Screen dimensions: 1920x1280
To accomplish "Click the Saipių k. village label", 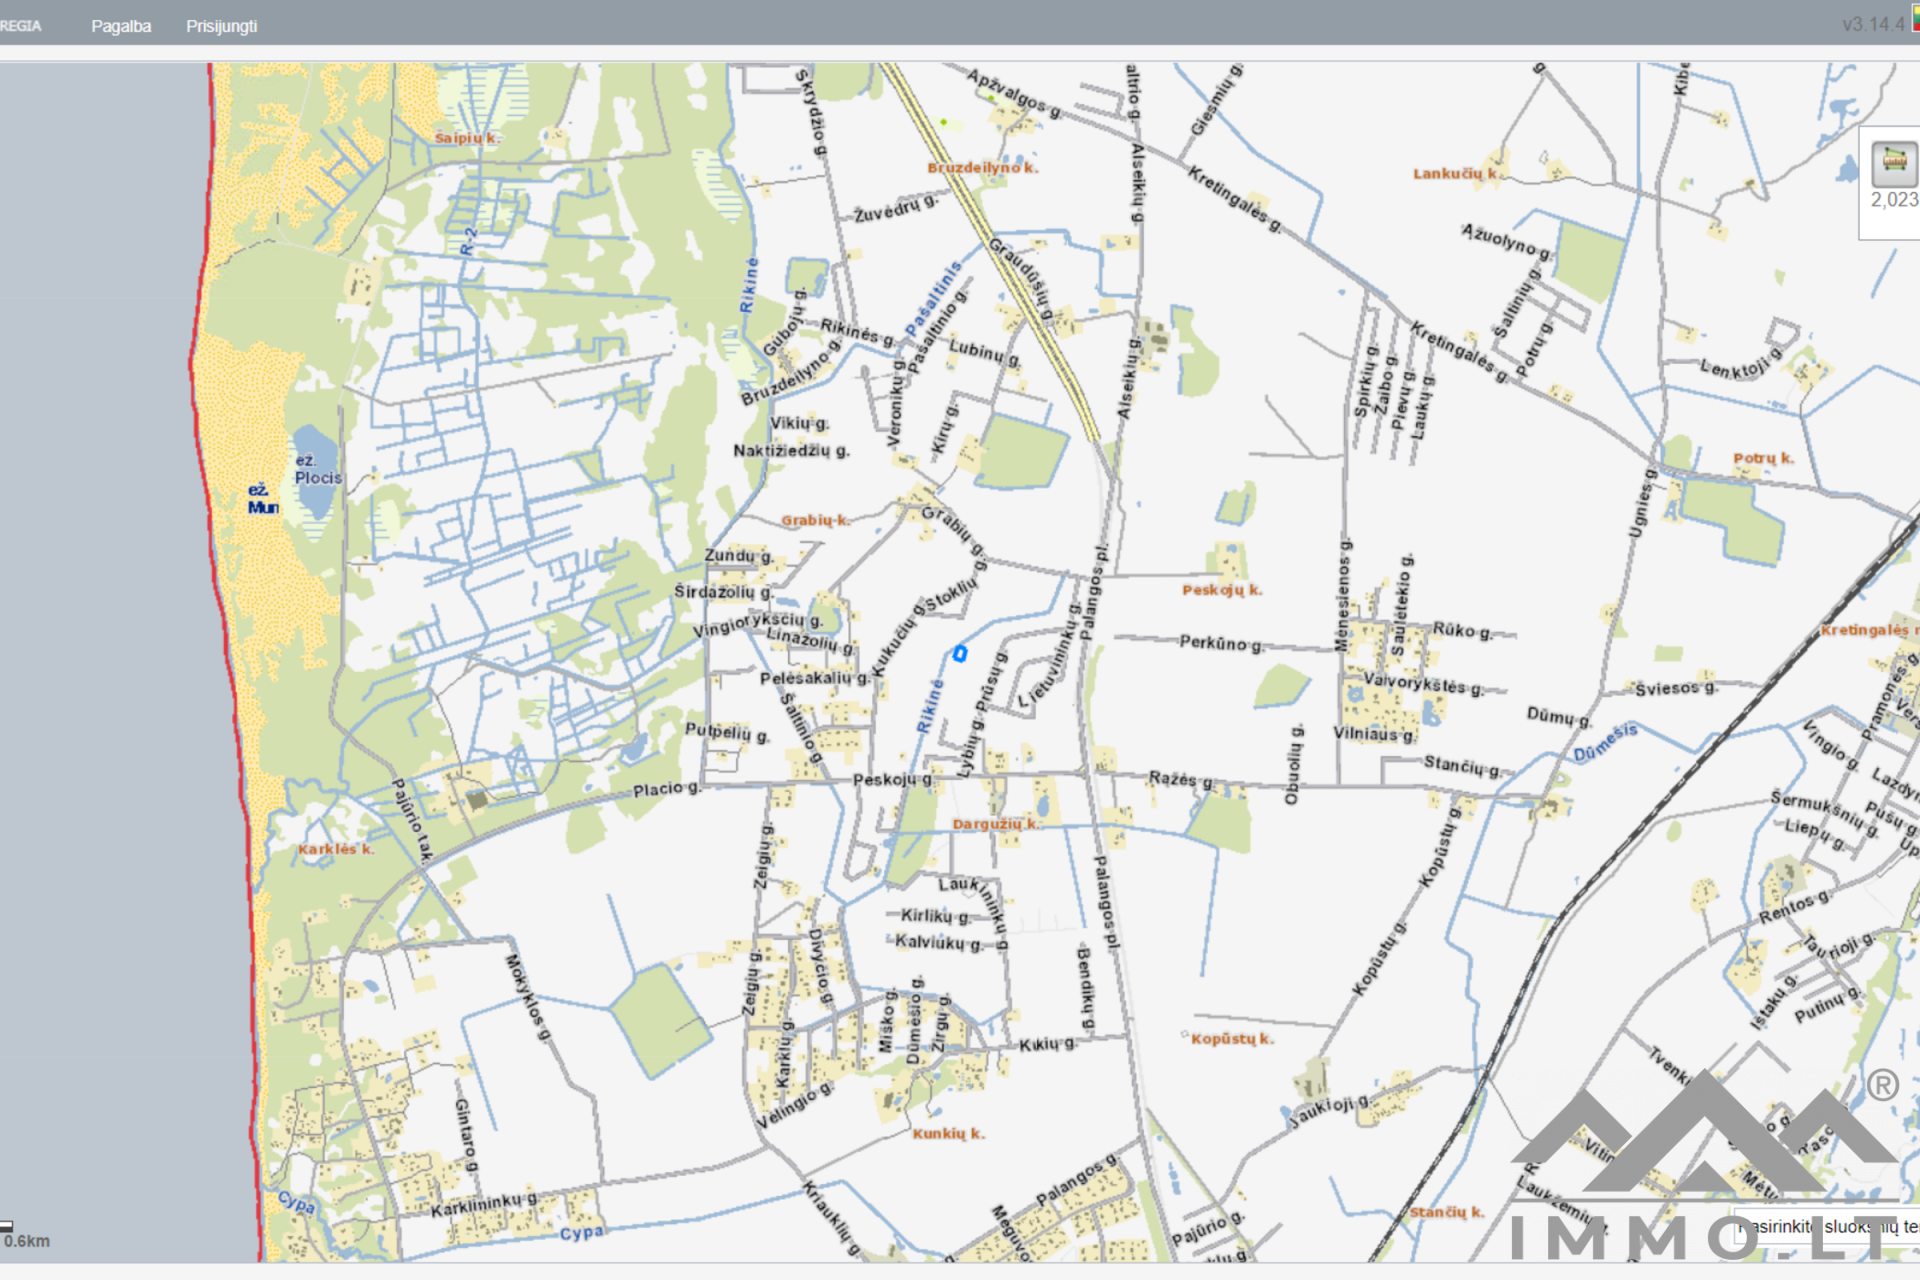I will tap(466, 138).
